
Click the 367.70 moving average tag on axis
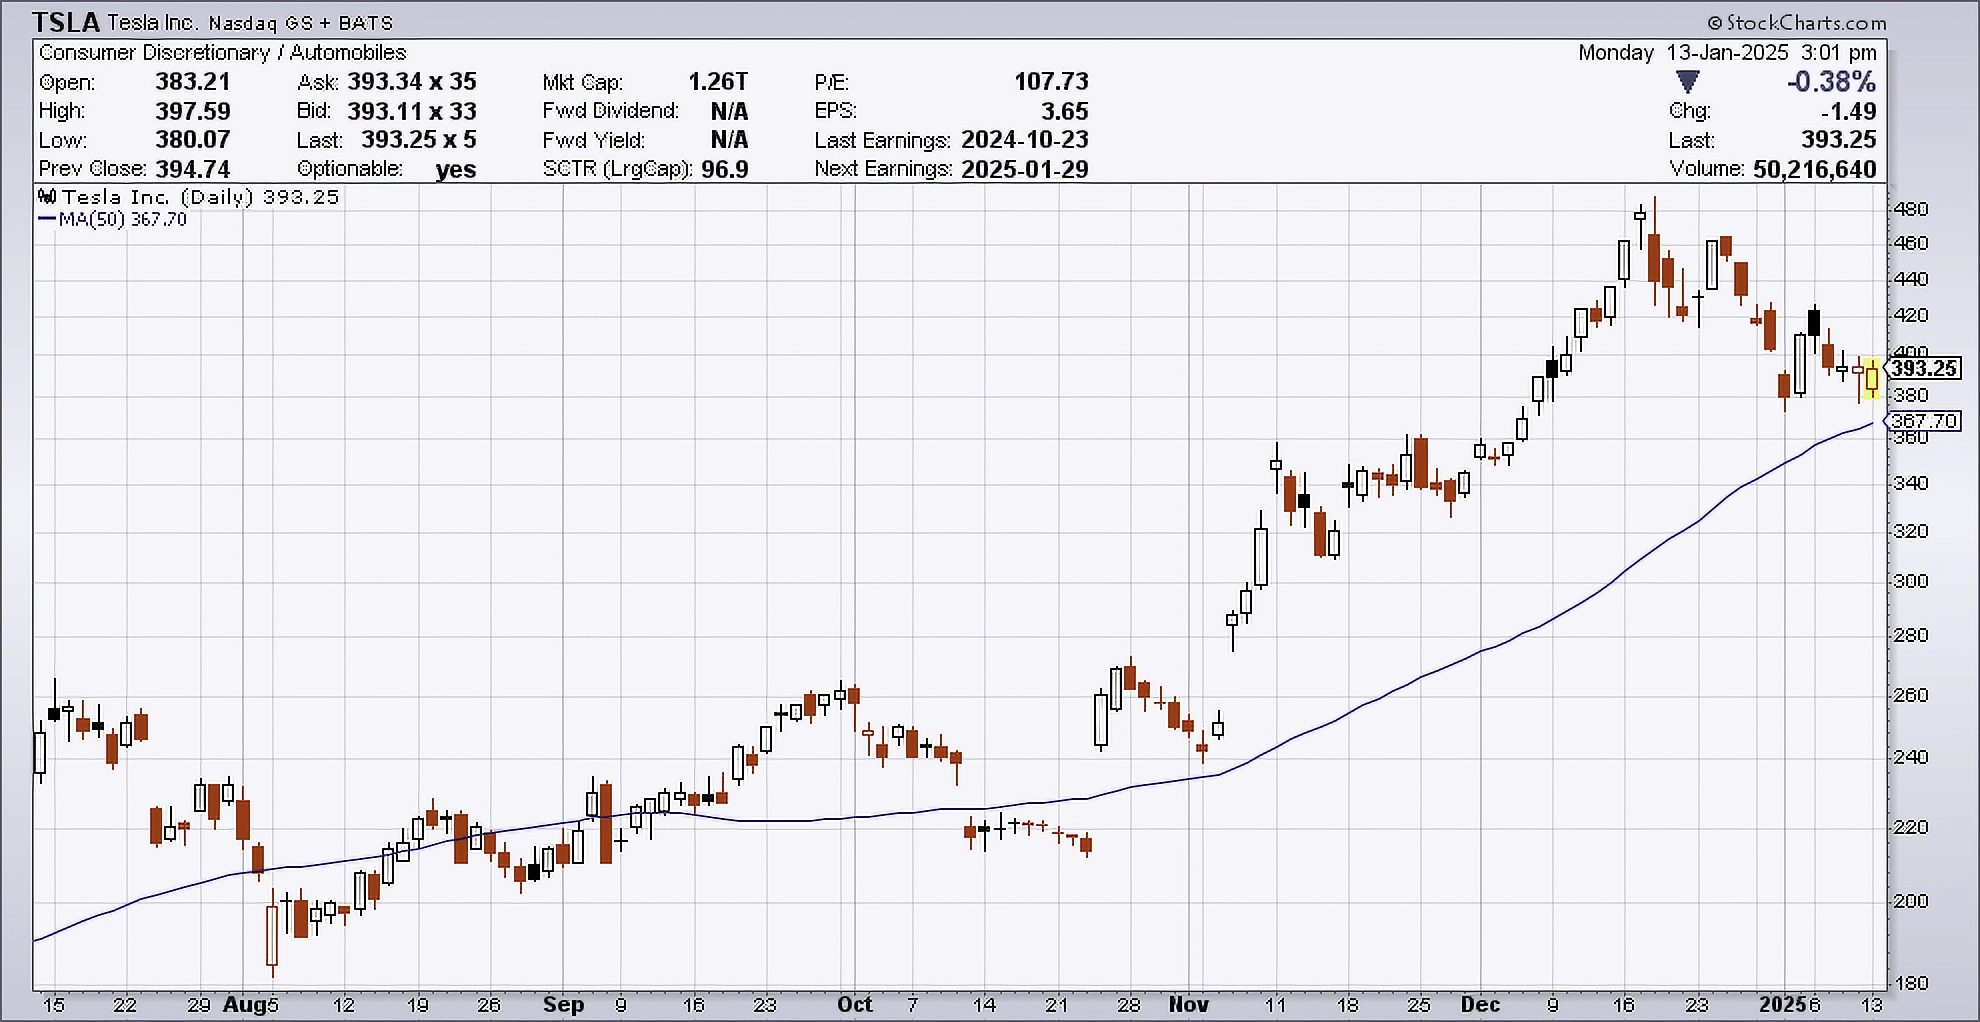pos(1924,421)
